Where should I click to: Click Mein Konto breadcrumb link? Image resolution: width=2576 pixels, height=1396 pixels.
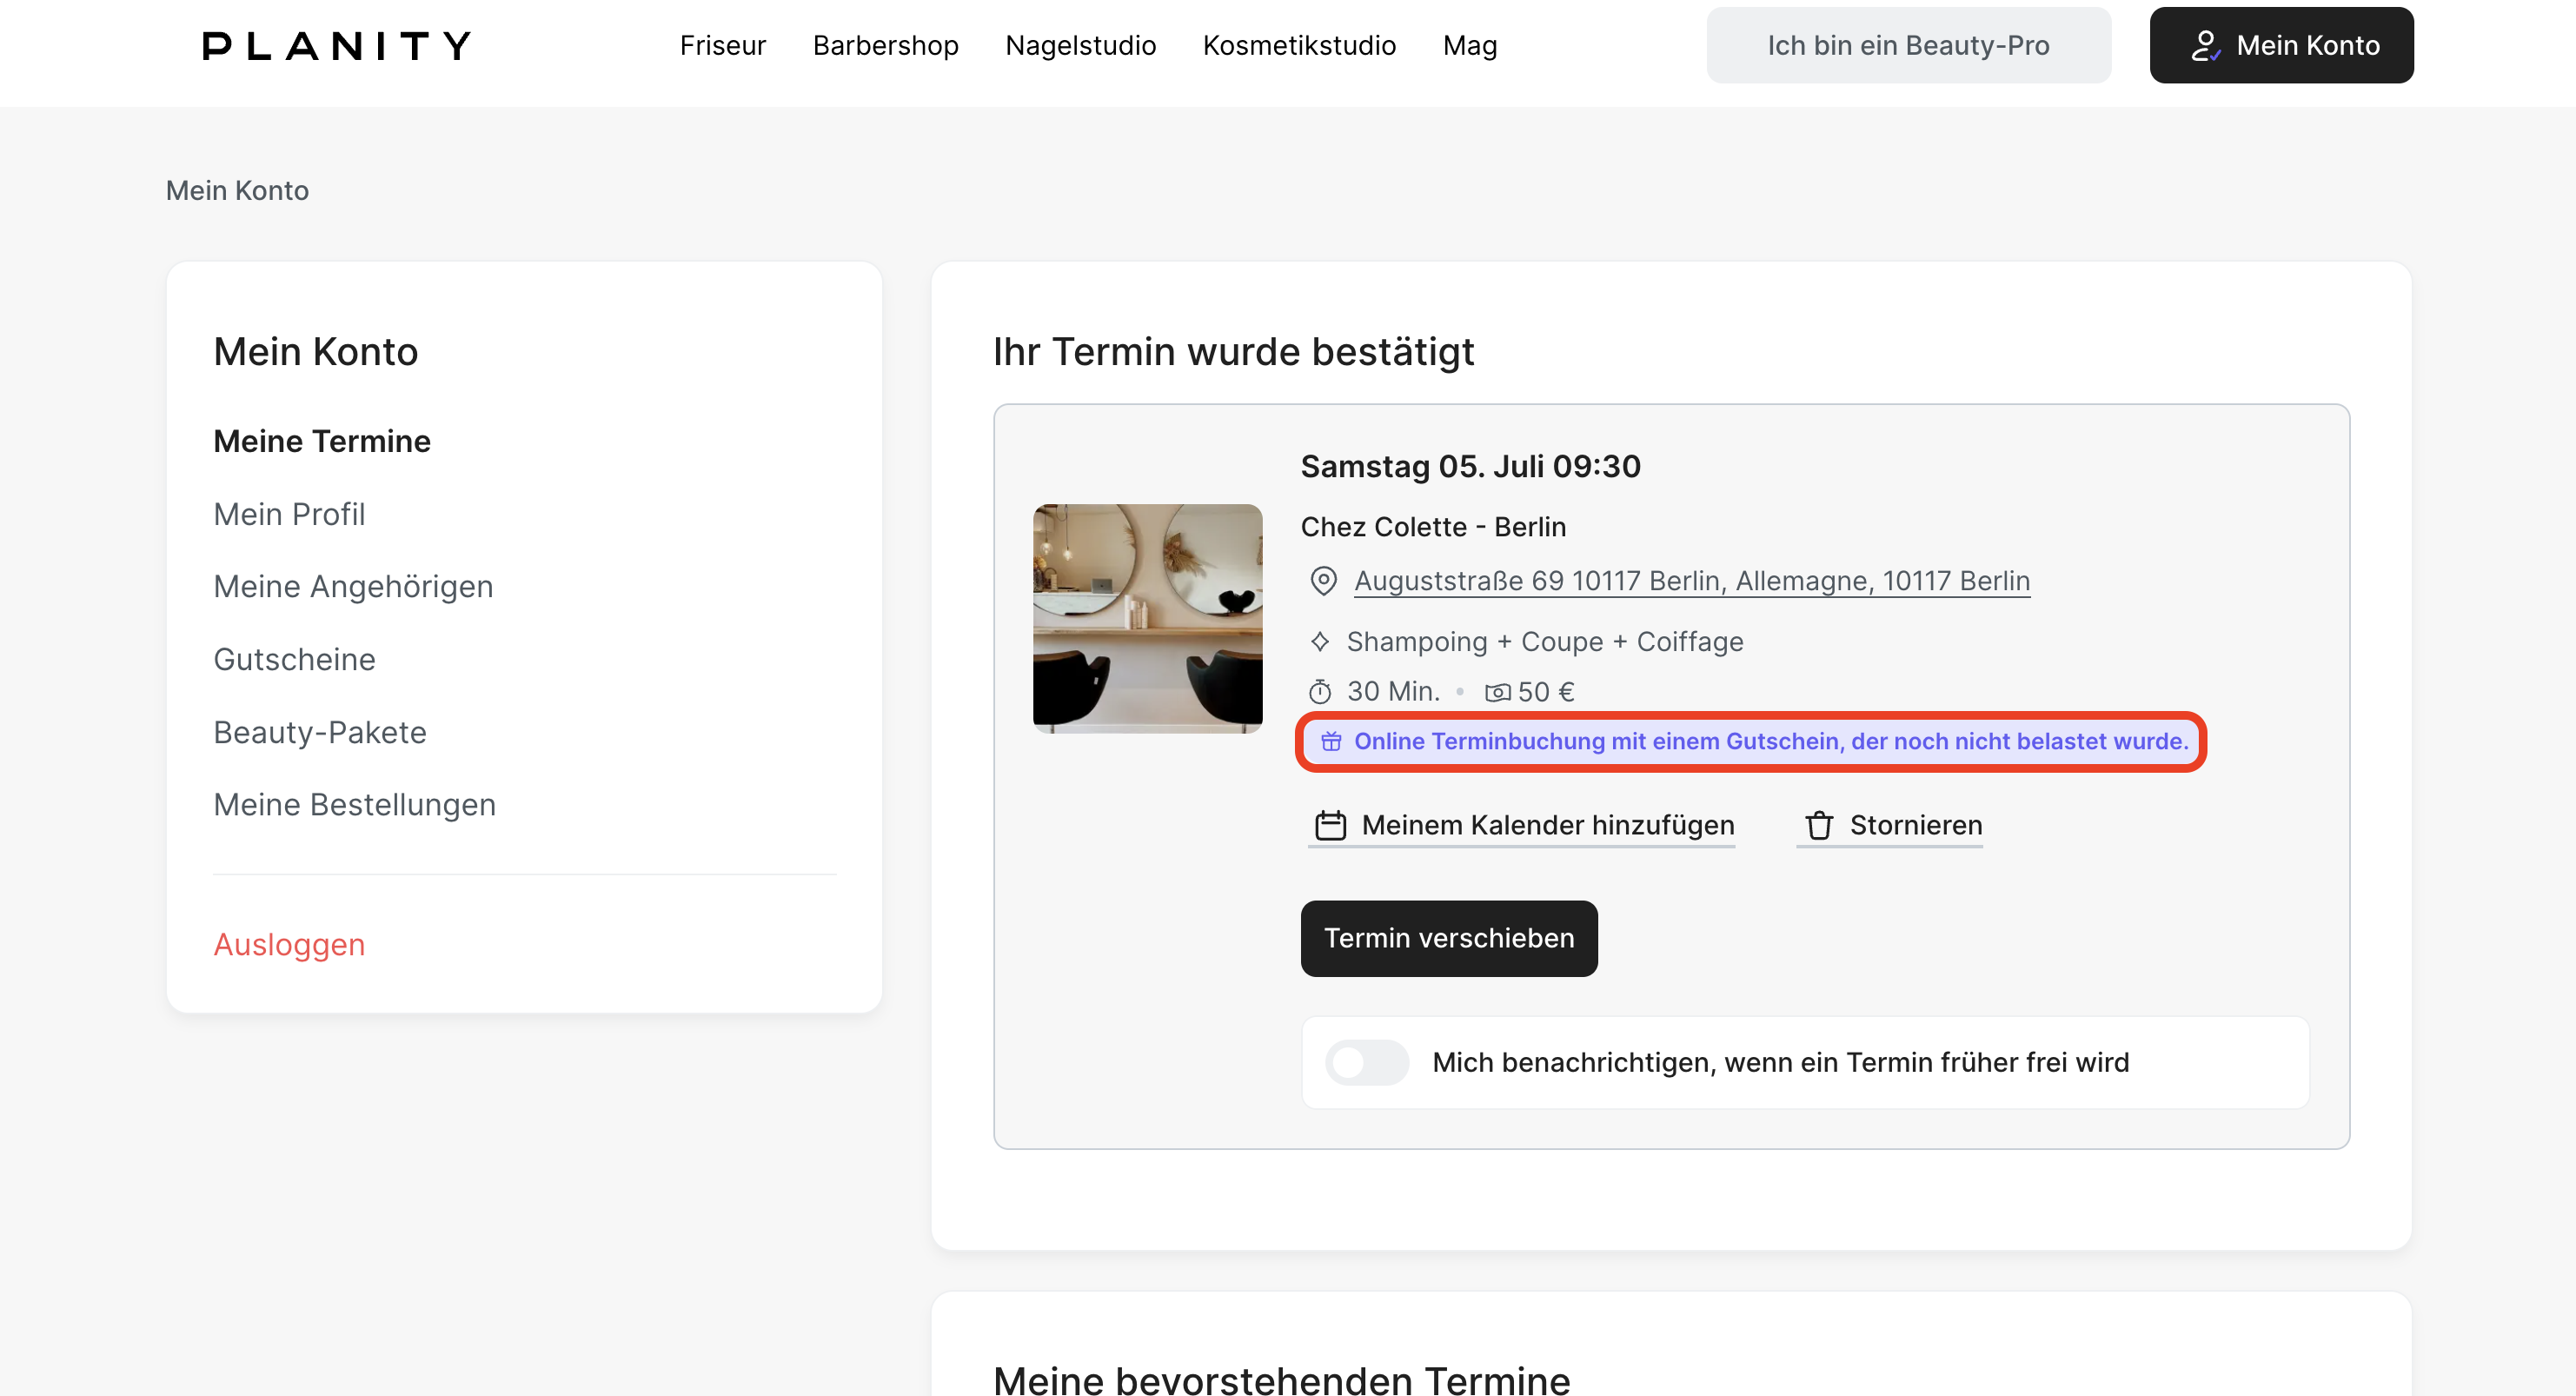[x=237, y=190]
